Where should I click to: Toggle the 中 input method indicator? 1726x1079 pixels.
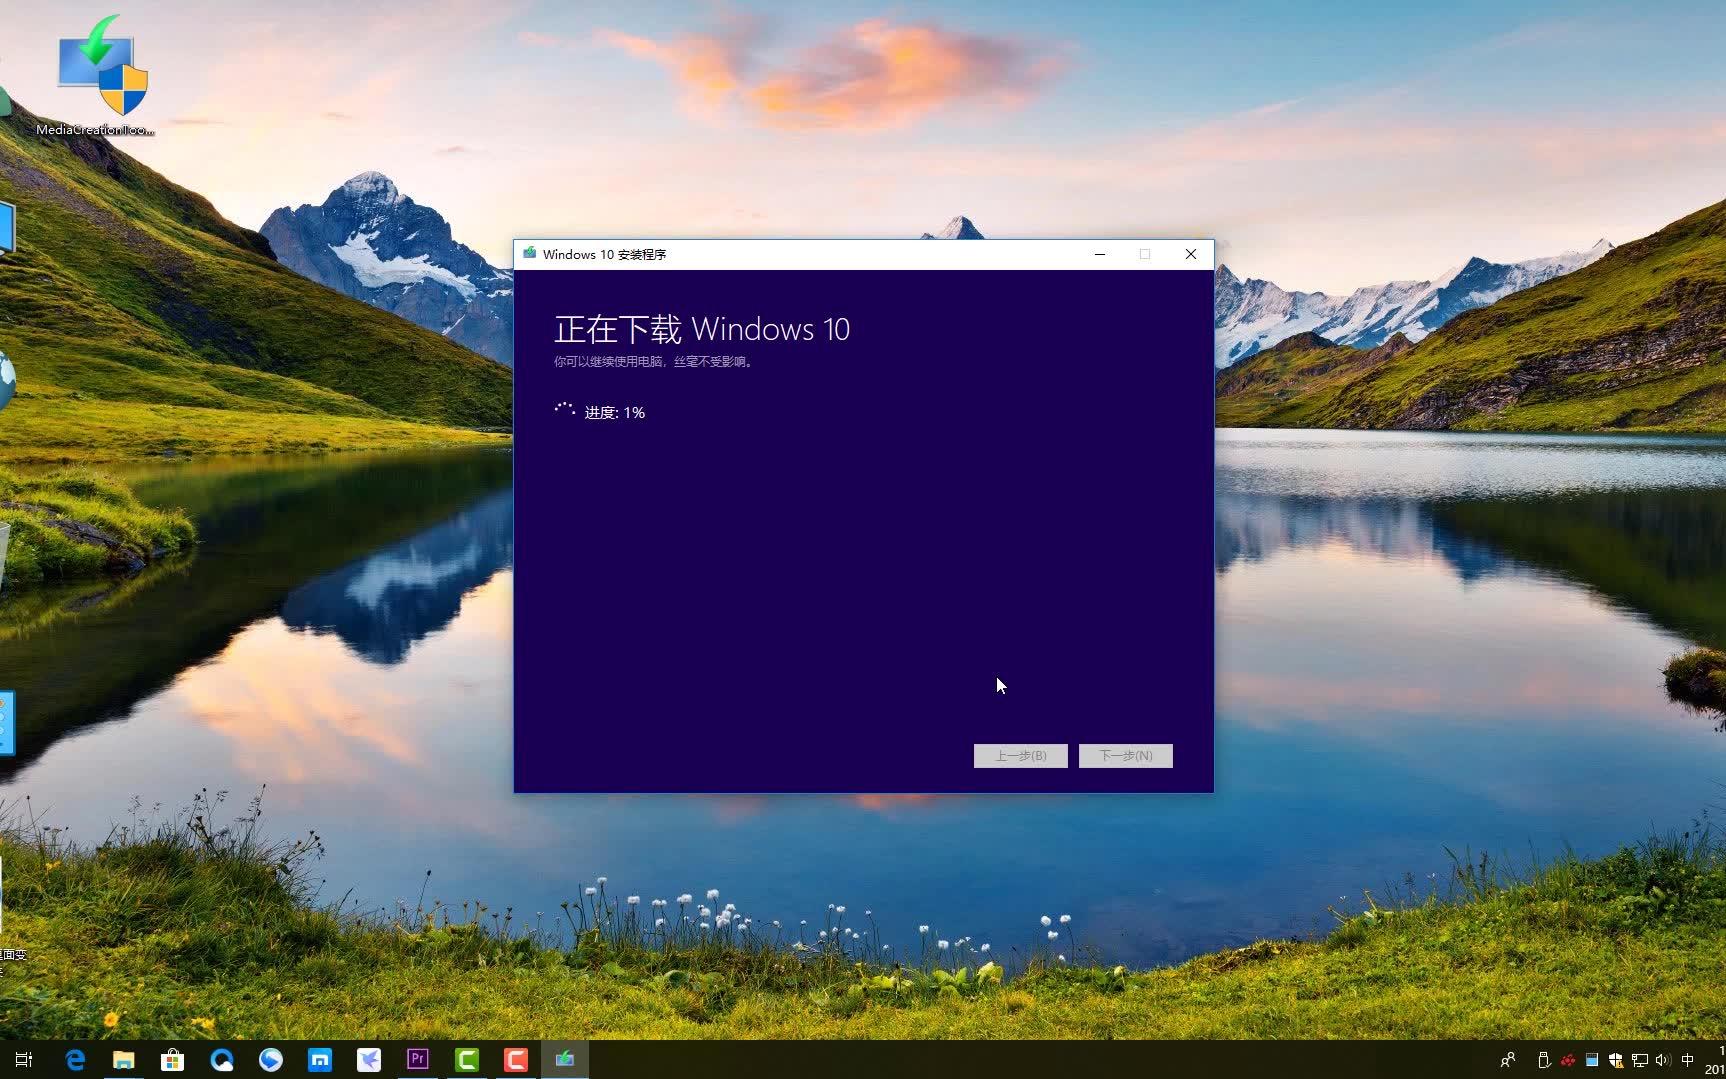coord(1688,1060)
